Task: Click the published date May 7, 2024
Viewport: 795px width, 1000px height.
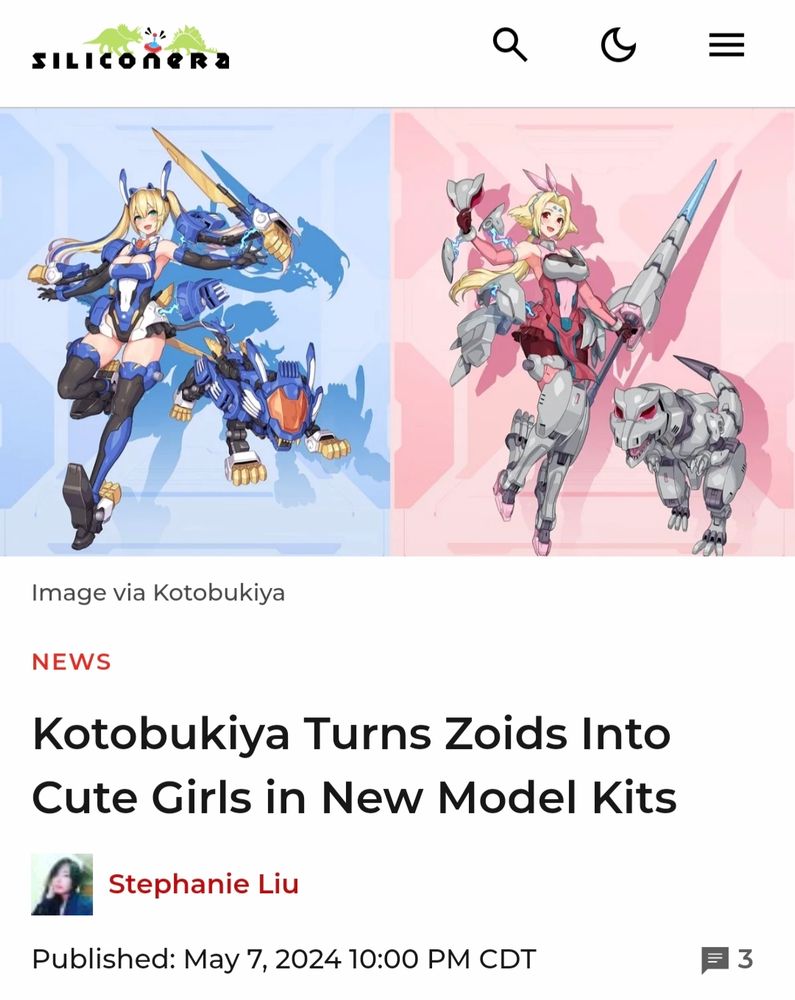Action: tap(262, 959)
